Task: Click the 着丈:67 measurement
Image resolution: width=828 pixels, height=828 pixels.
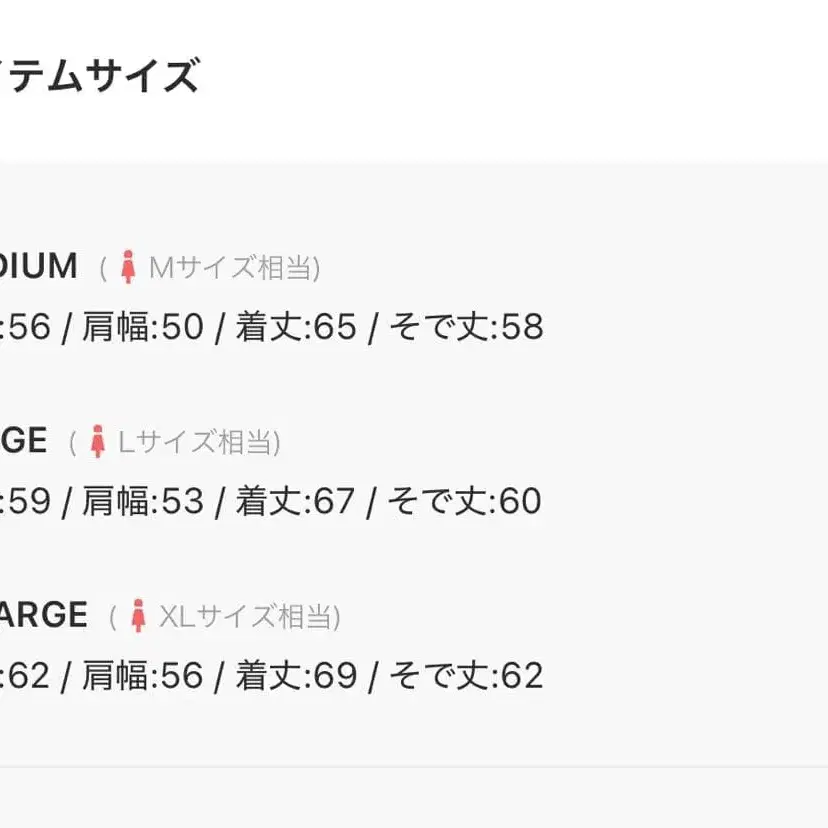Action: tap(296, 501)
